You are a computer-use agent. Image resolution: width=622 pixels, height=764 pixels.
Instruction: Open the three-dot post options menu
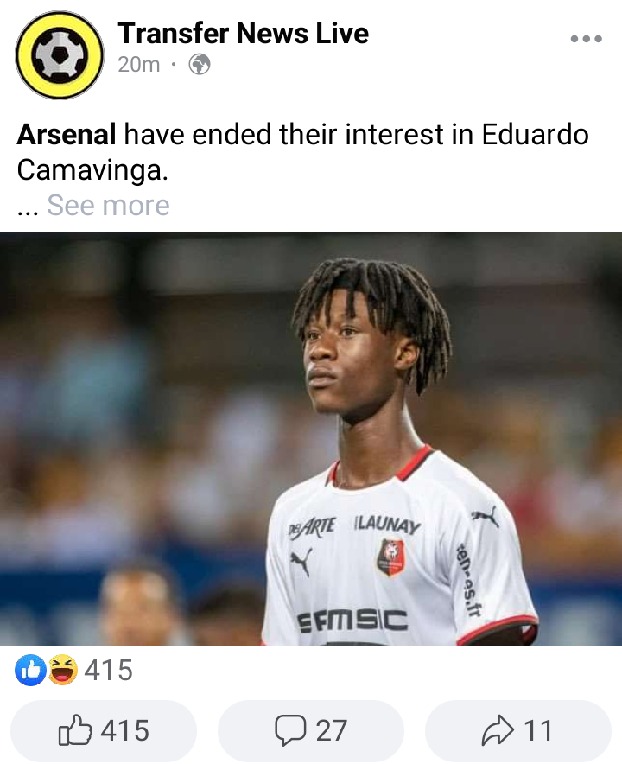click(586, 38)
